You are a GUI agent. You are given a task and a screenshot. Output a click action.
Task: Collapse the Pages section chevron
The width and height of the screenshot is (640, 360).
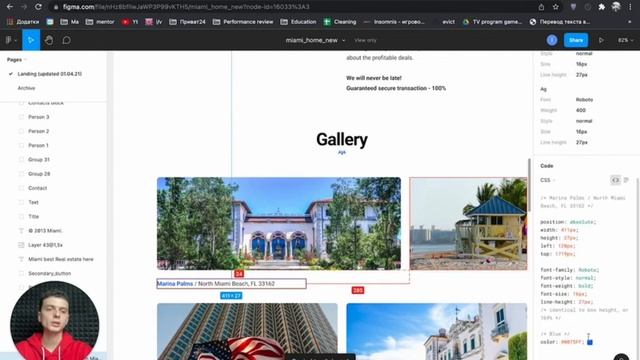pyautogui.click(x=26, y=60)
